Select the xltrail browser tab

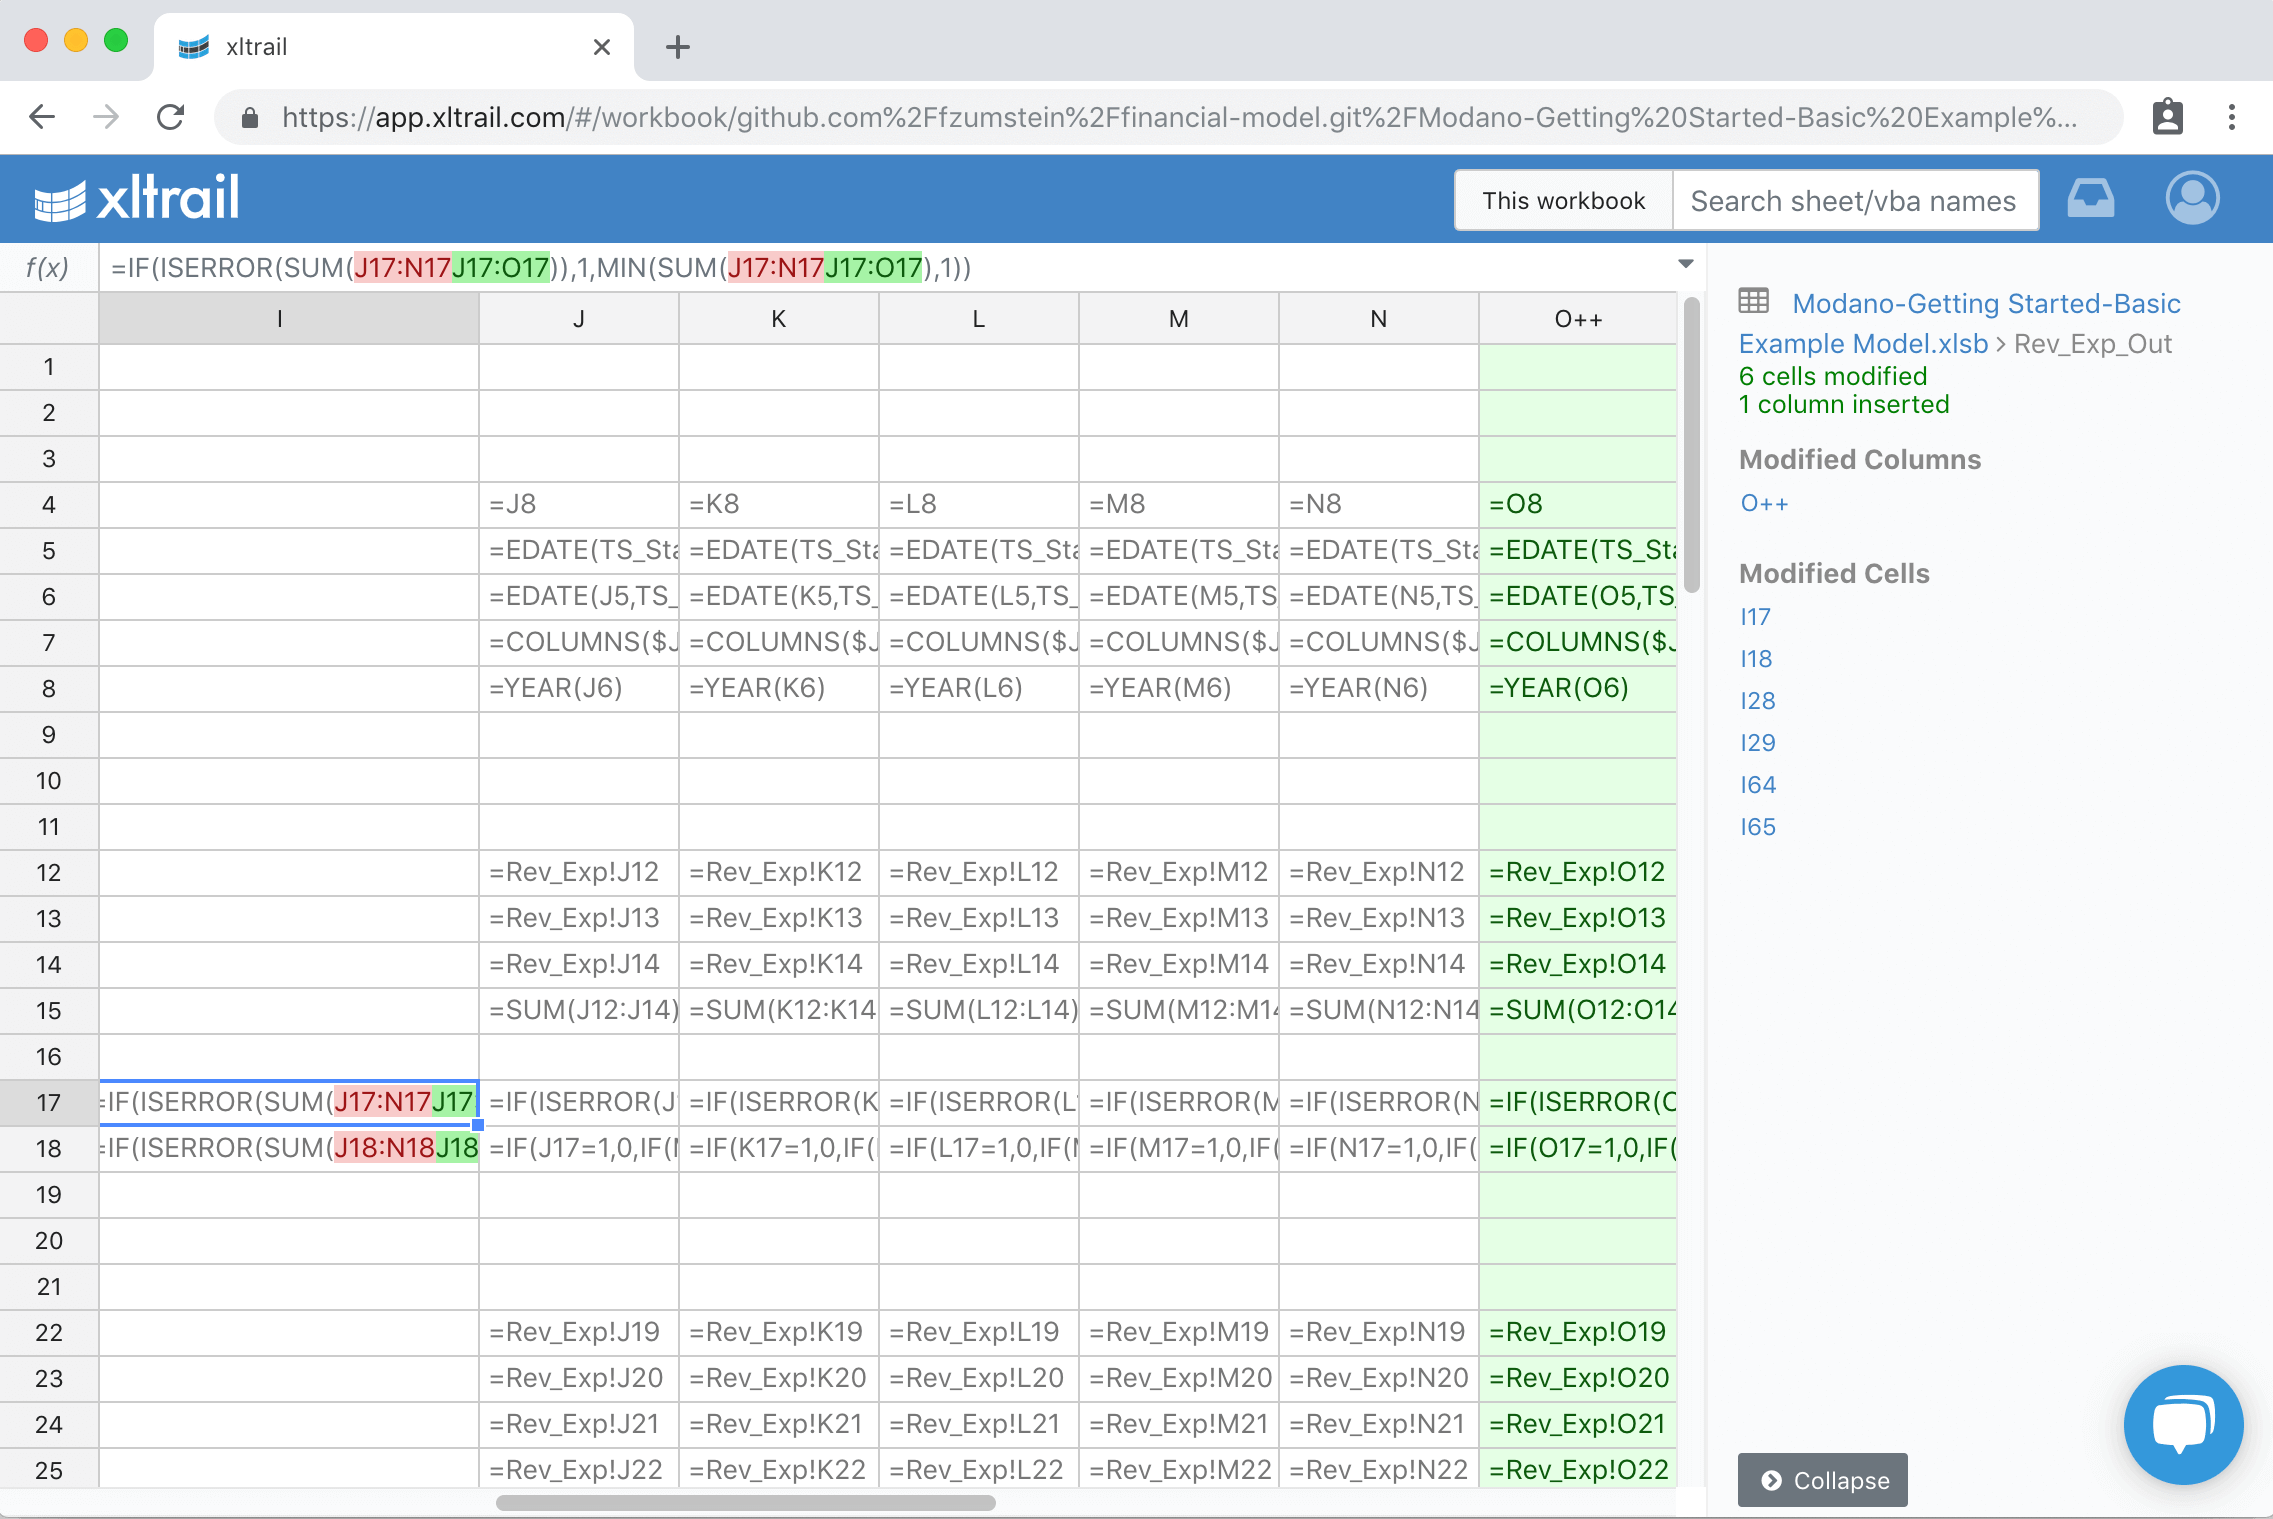point(392,47)
